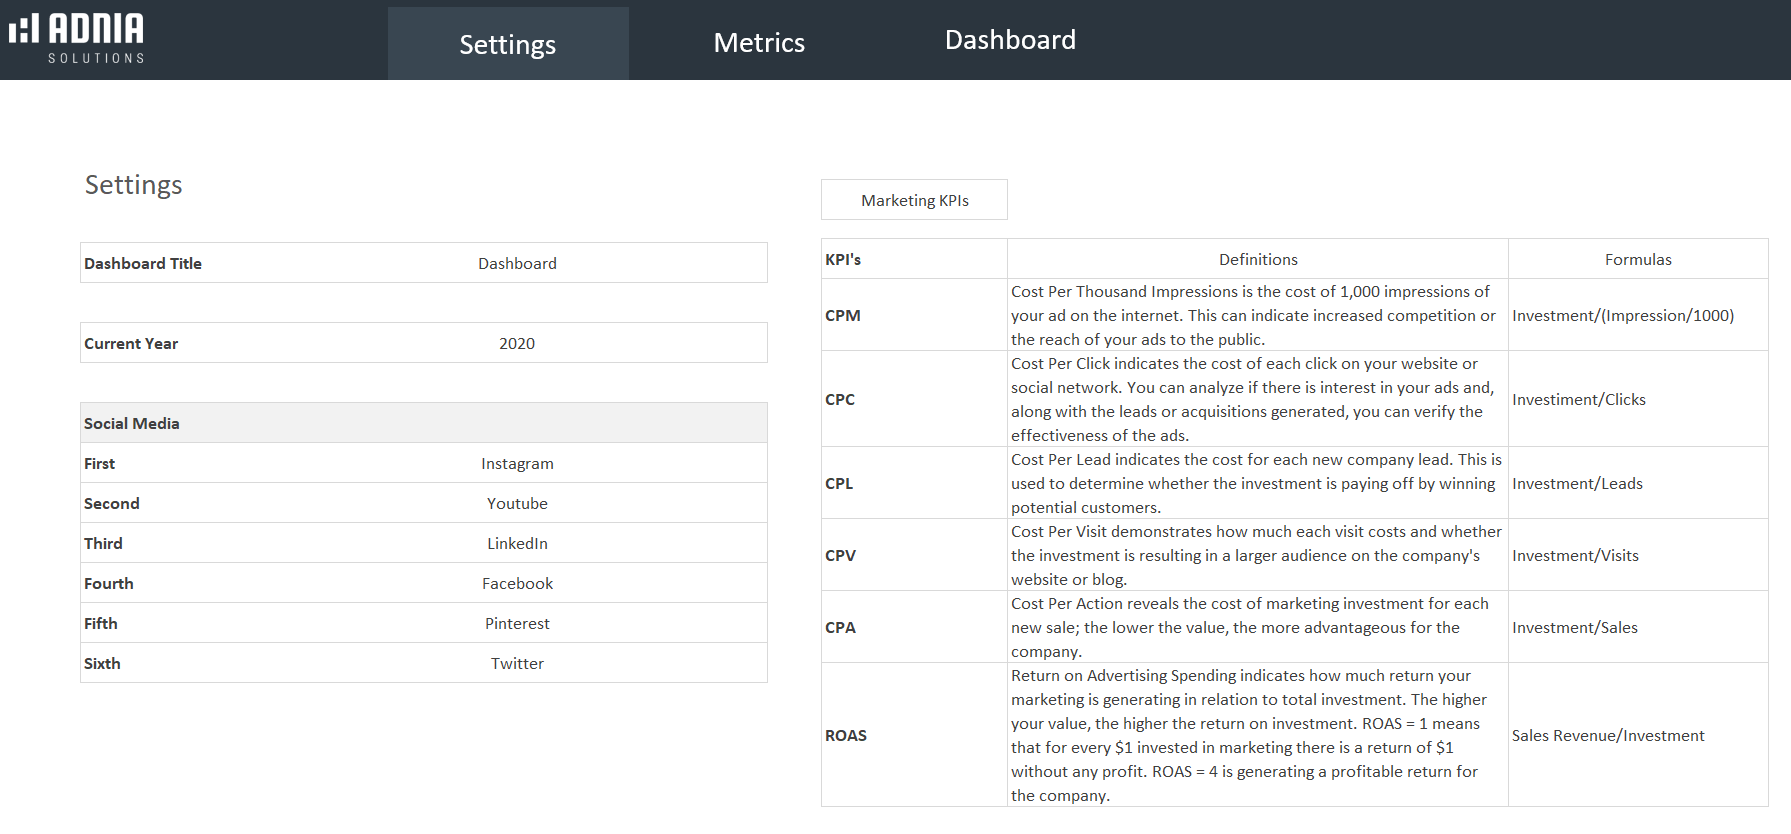Select the Third social media LinkedIn cell
The height and width of the screenshot is (834, 1791).
[517, 543]
